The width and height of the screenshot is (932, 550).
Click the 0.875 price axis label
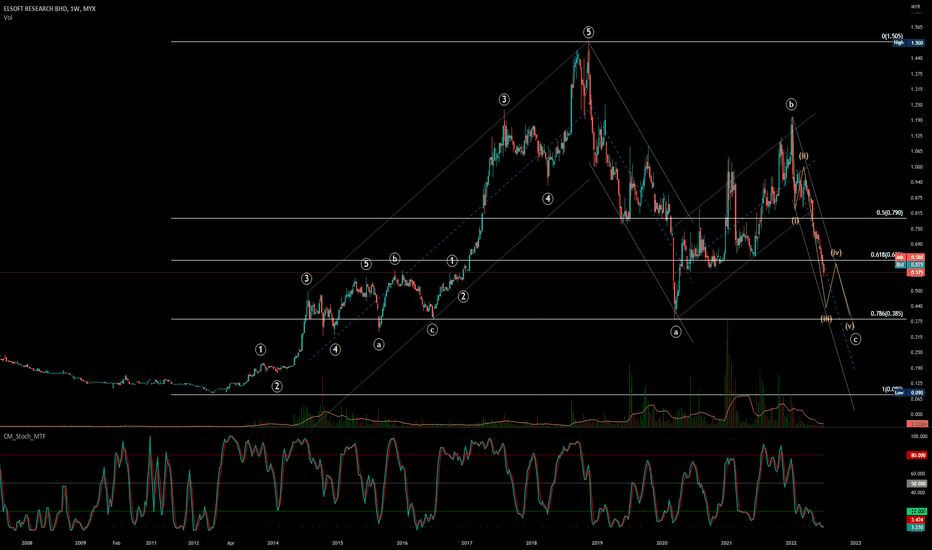coord(917,198)
